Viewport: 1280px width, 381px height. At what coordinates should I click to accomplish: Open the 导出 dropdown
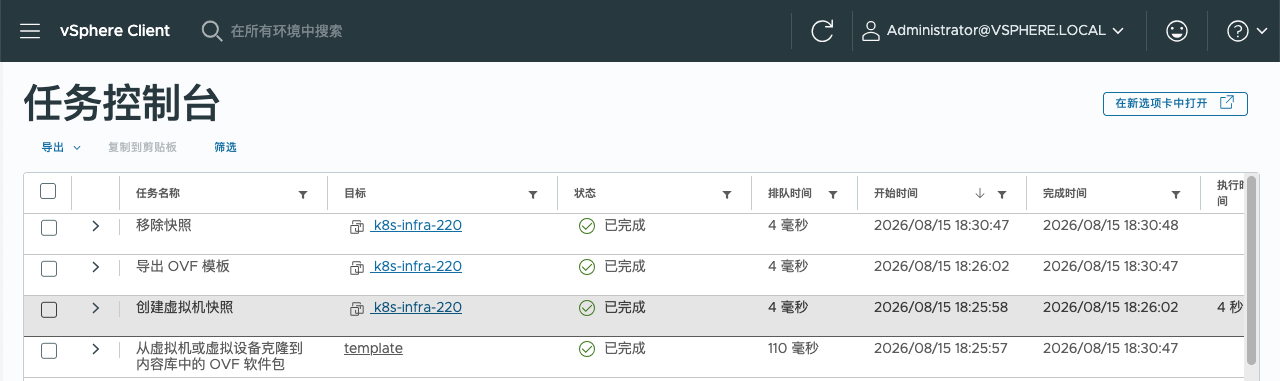[x=60, y=147]
